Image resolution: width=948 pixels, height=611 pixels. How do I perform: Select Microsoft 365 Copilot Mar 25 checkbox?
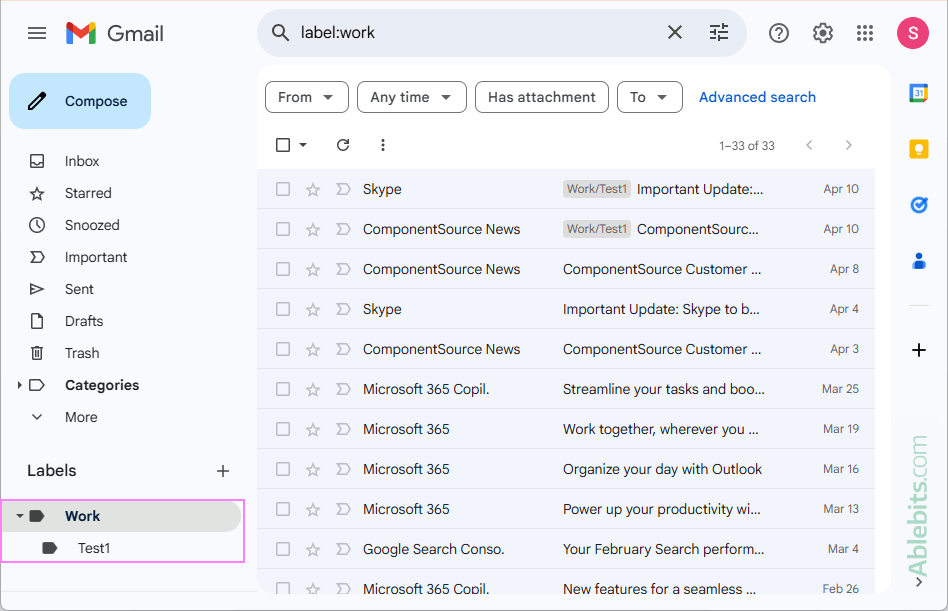tap(282, 389)
